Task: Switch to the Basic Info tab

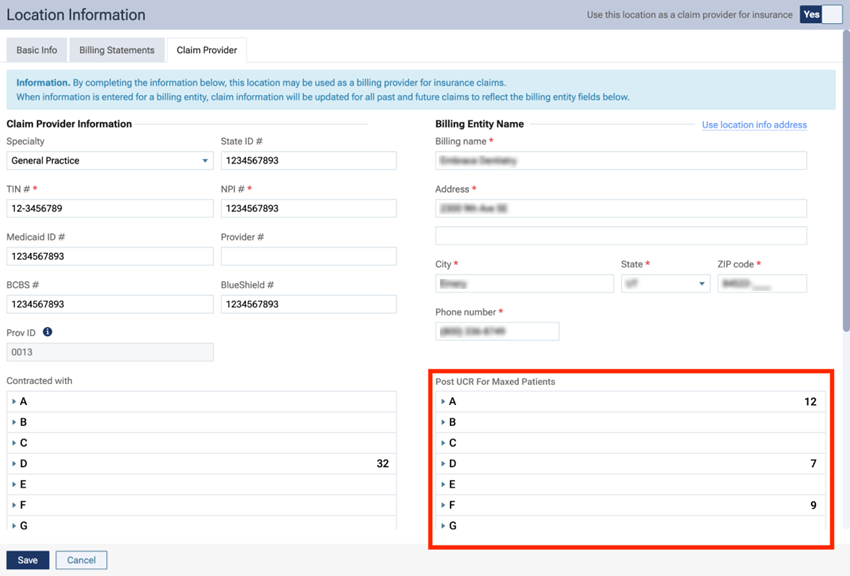Action: coord(37,50)
